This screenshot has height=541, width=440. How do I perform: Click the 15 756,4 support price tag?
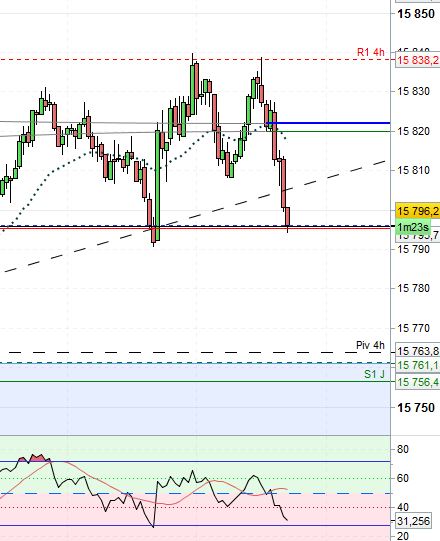point(418,382)
